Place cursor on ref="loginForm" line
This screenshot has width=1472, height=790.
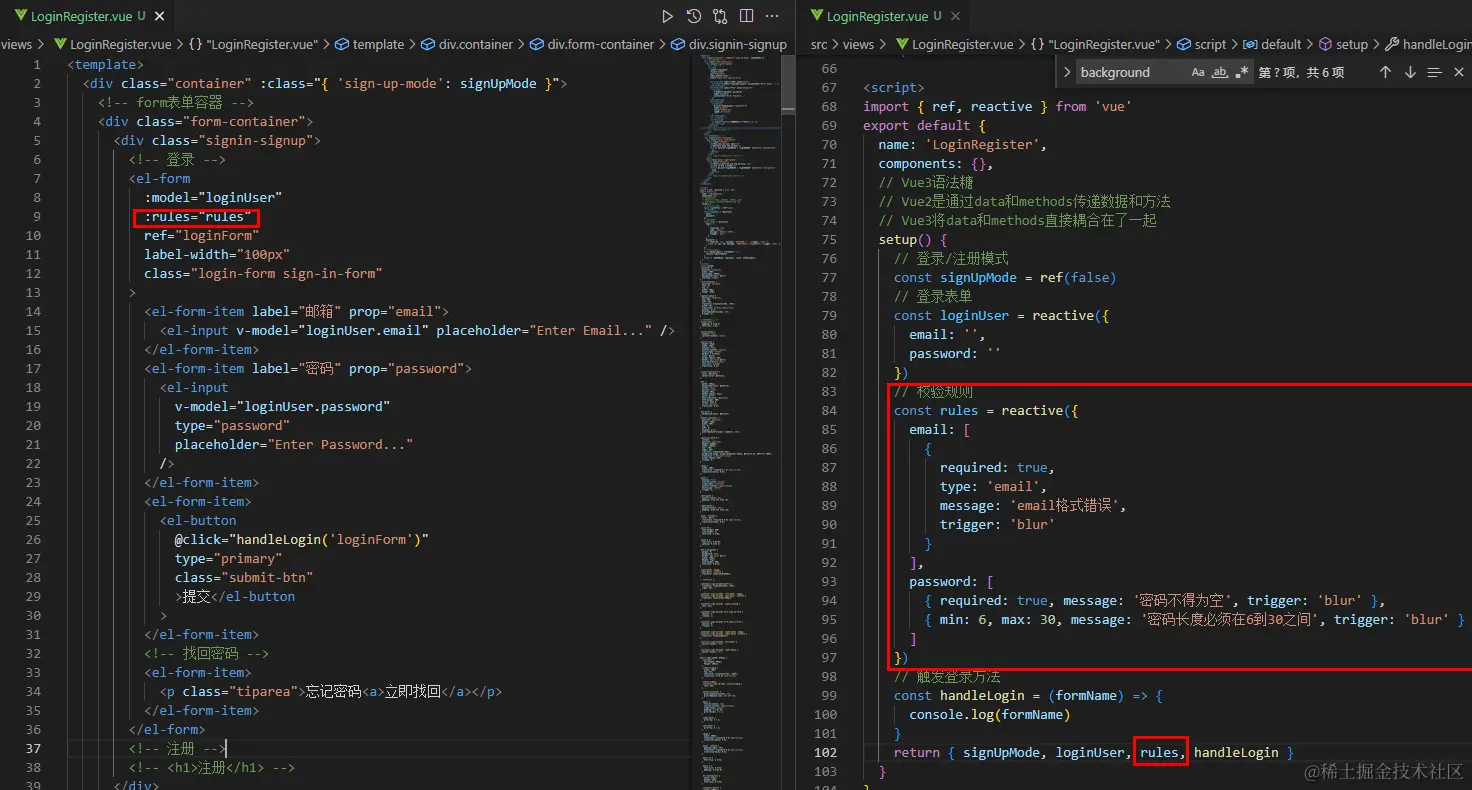tap(201, 235)
